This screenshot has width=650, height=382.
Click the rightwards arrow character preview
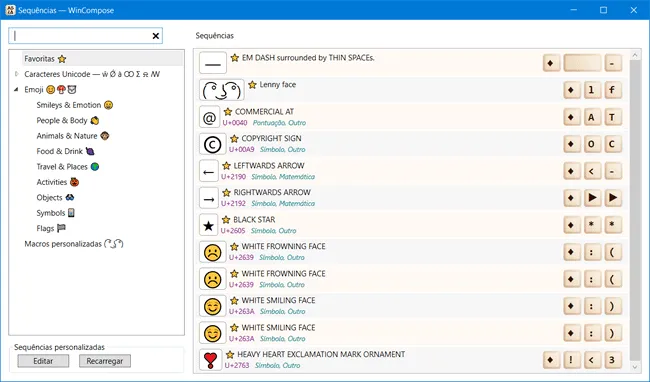click(x=209, y=198)
